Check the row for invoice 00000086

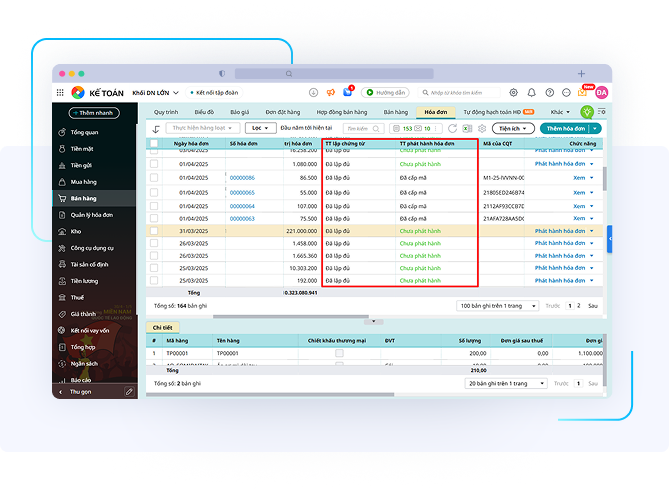[154, 178]
